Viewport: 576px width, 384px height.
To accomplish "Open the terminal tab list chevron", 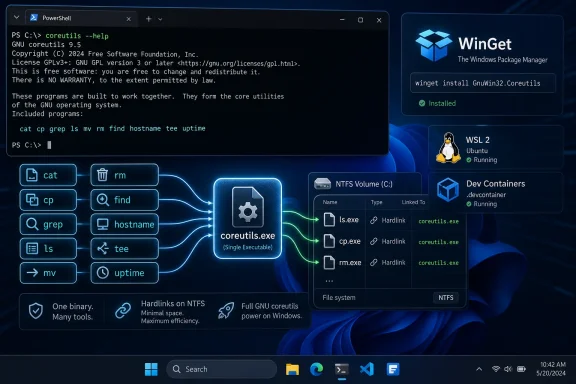I will point(16,17).
